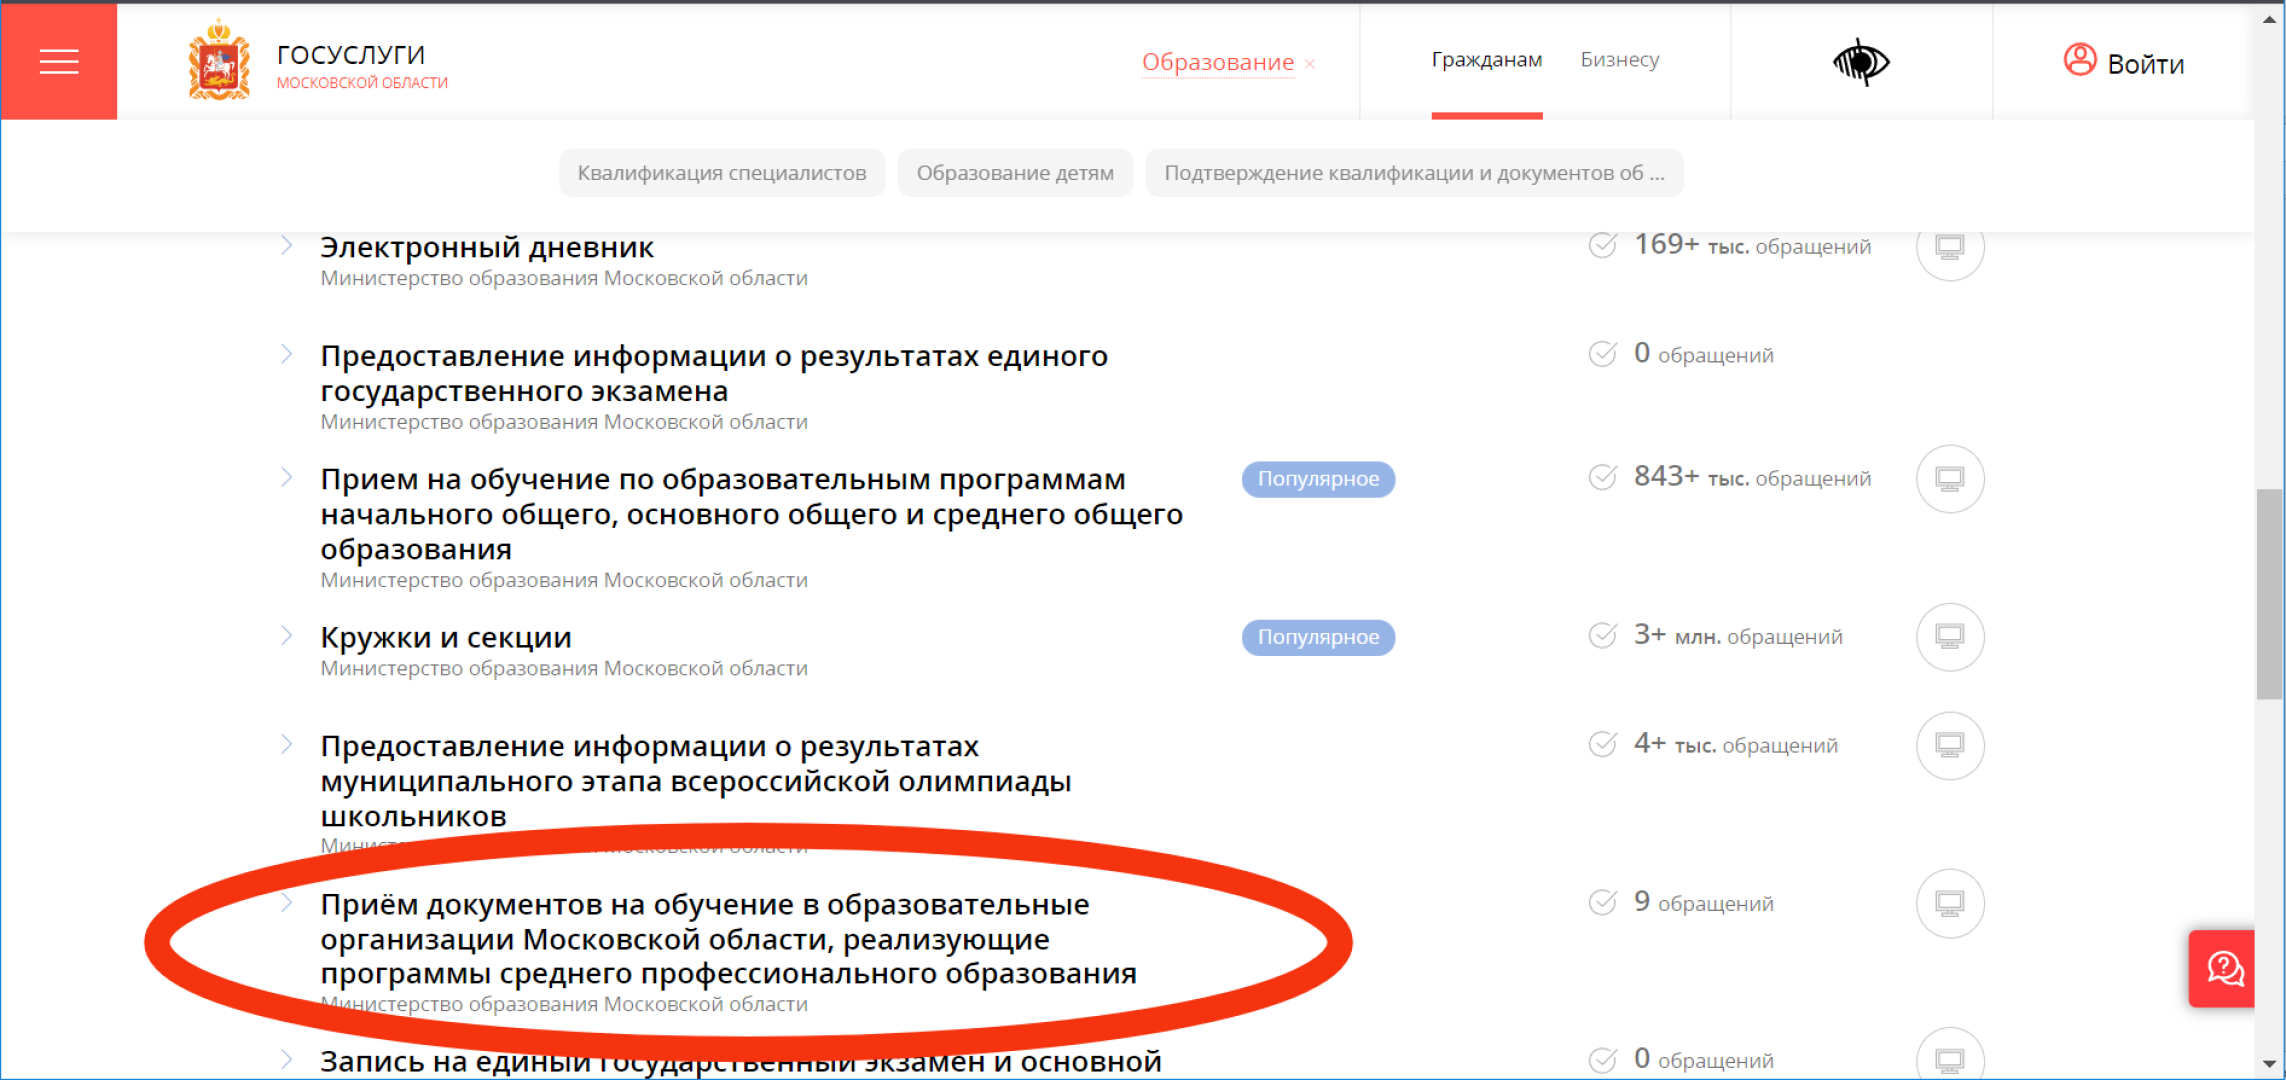
Task: Open the hamburger navigation menu
Action: click(59, 61)
